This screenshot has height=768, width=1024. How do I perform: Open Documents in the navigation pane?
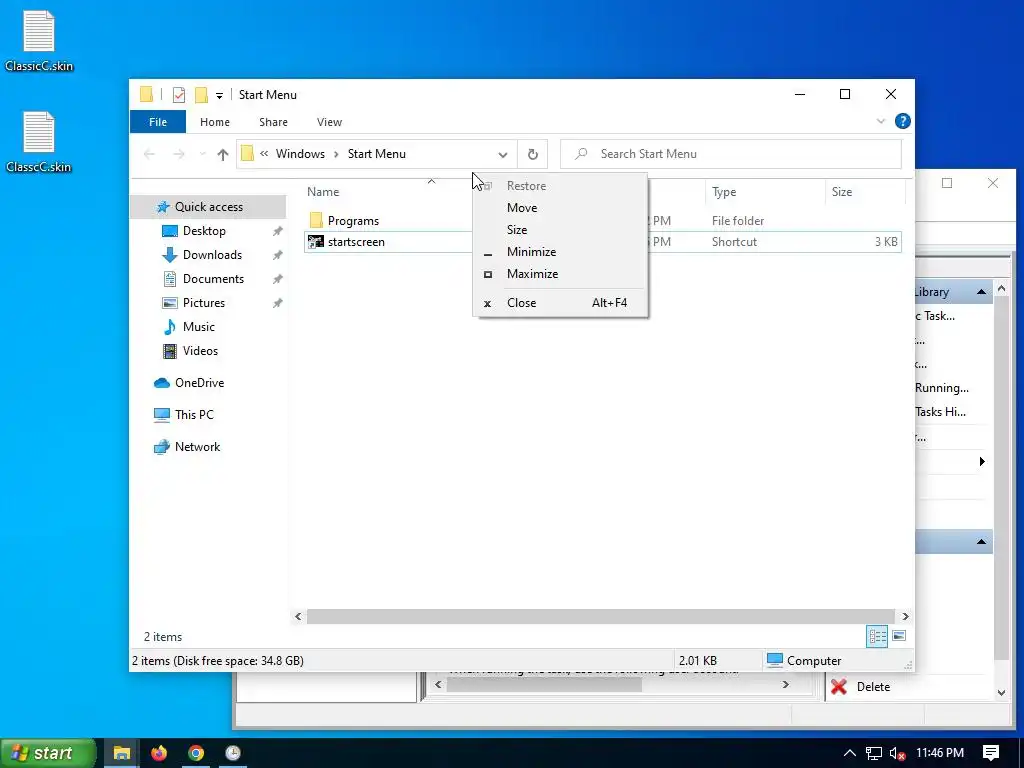coord(213,279)
